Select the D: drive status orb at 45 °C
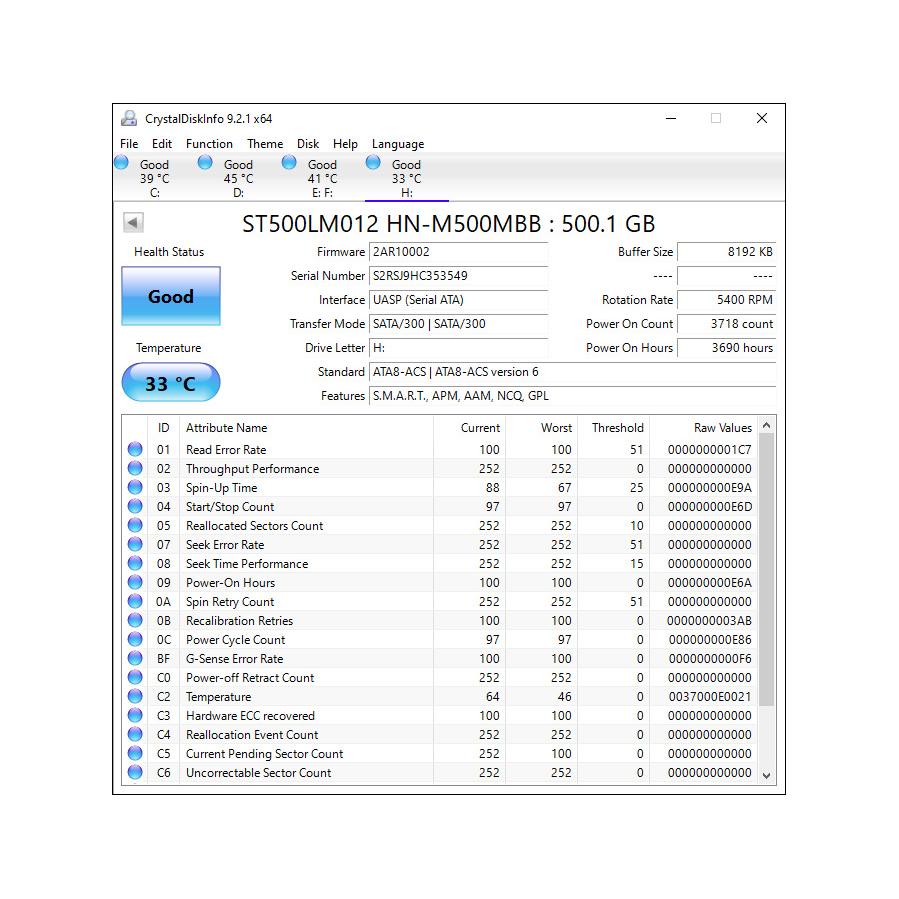The height and width of the screenshot is (899, 899). coord(205,163)
